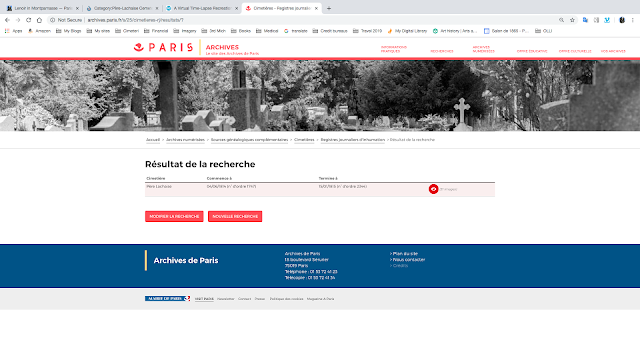Image resolution: width=640 pixels, height=360 pixels.
Task: Open the browser home page icon
Action: 39,20
